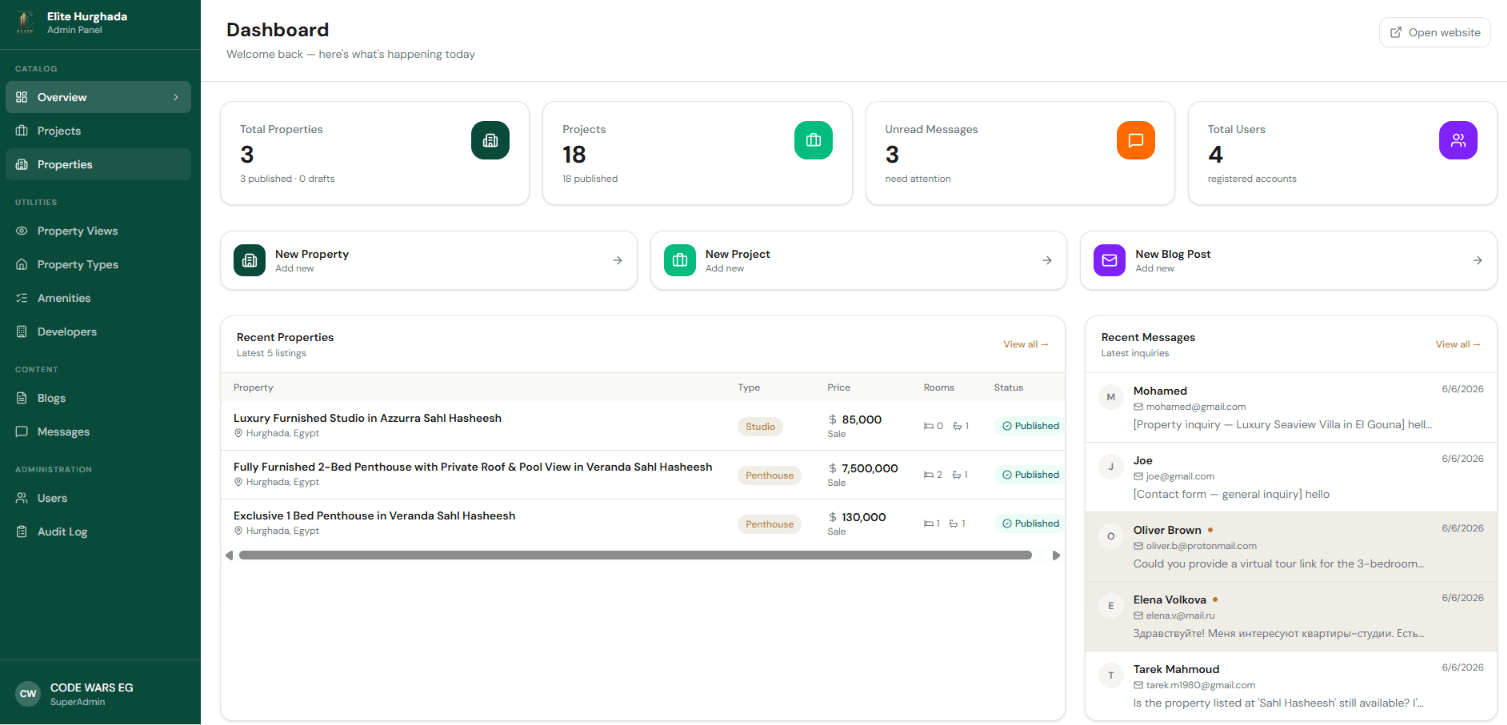
Task: Click the orange Unread Messages chat icon
Action: (1136, 140)
